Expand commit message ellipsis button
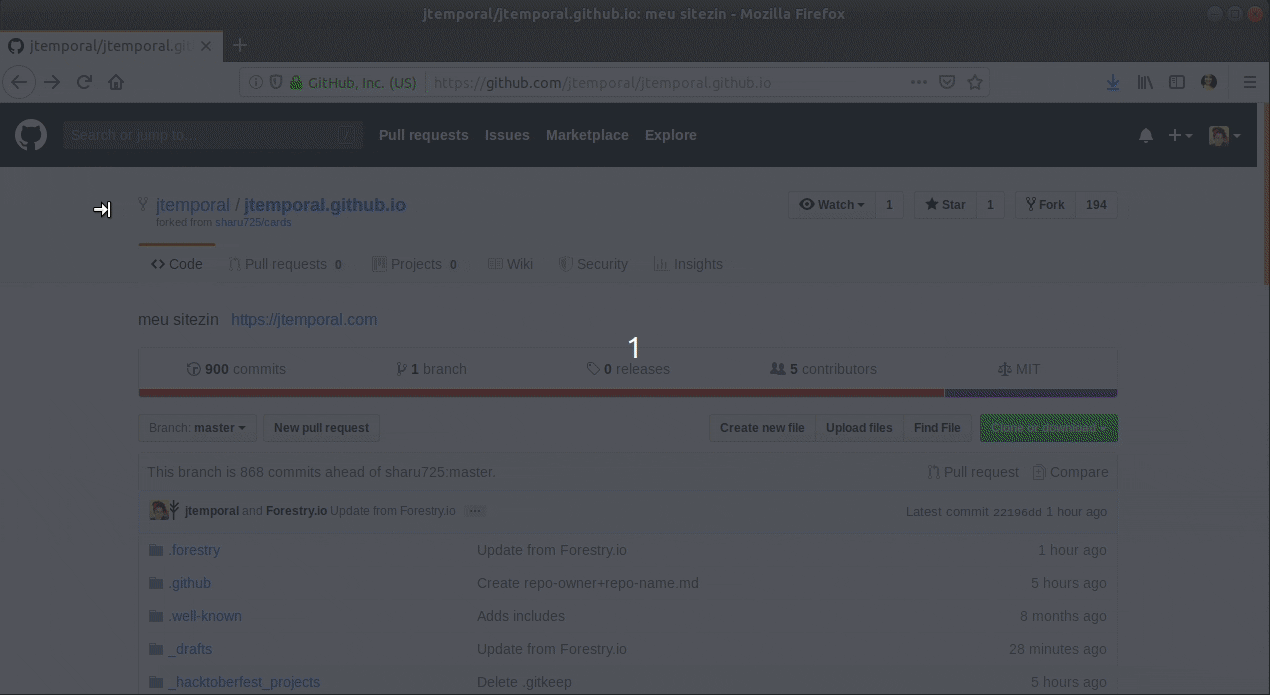Screen dimensions: 1270x695 (475, 511)
